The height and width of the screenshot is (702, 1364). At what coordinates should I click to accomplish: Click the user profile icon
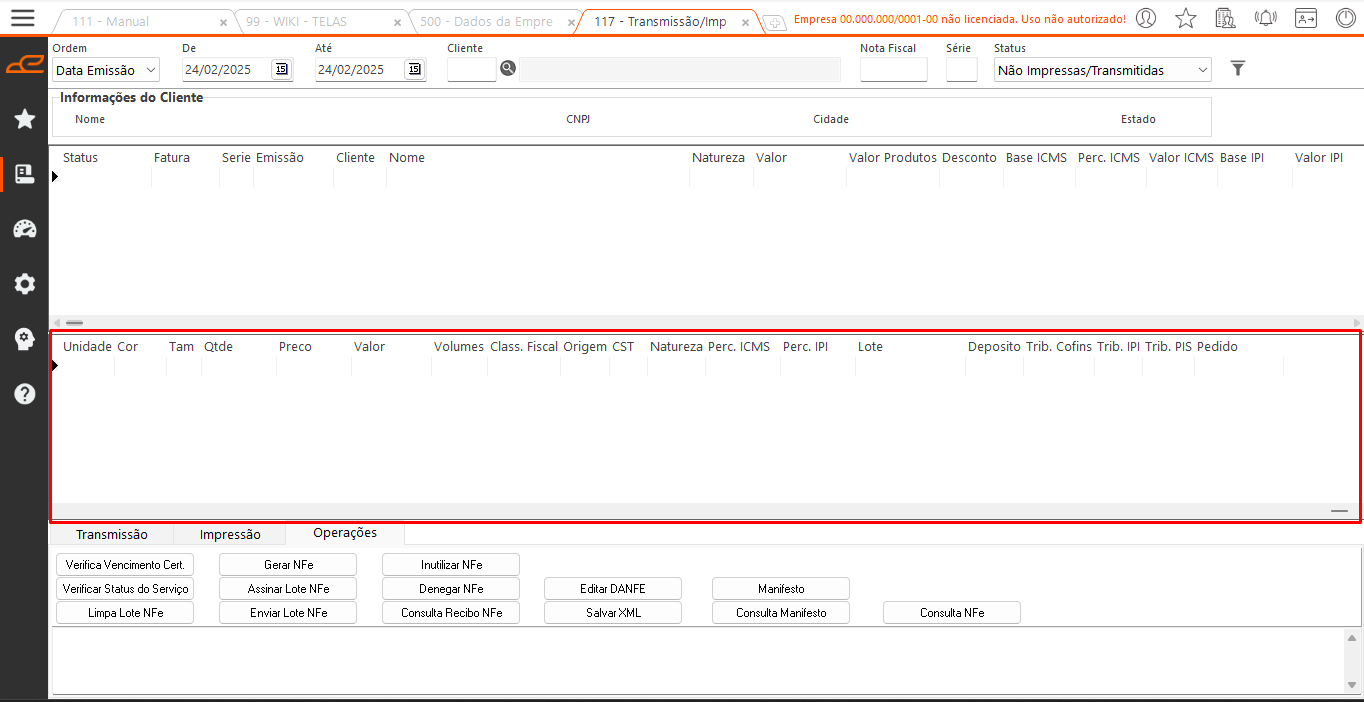pos(1146,18)
